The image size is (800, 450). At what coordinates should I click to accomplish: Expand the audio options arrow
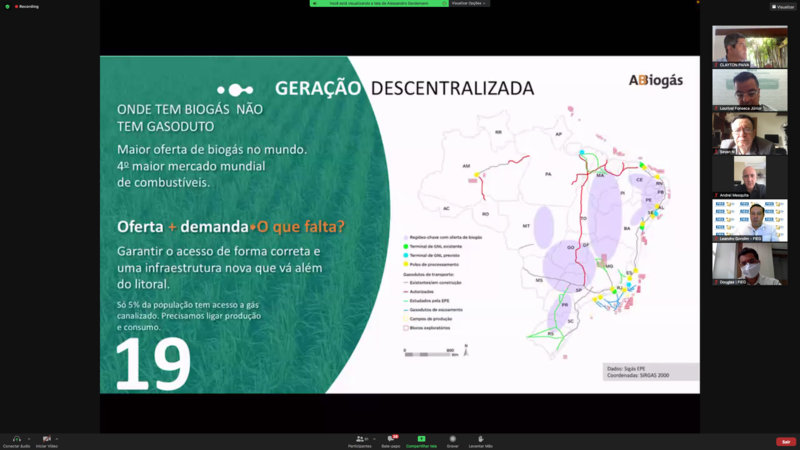[28, 438]
